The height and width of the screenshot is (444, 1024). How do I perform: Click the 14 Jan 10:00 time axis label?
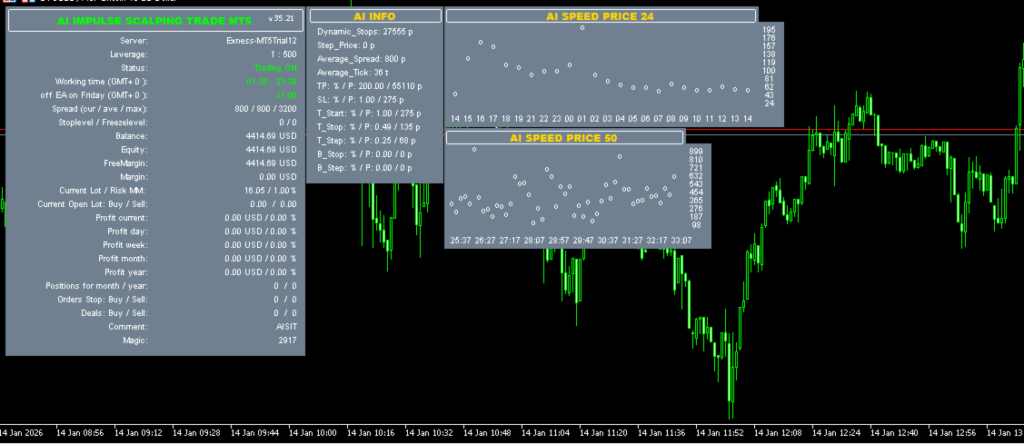(x=312, y=433)
